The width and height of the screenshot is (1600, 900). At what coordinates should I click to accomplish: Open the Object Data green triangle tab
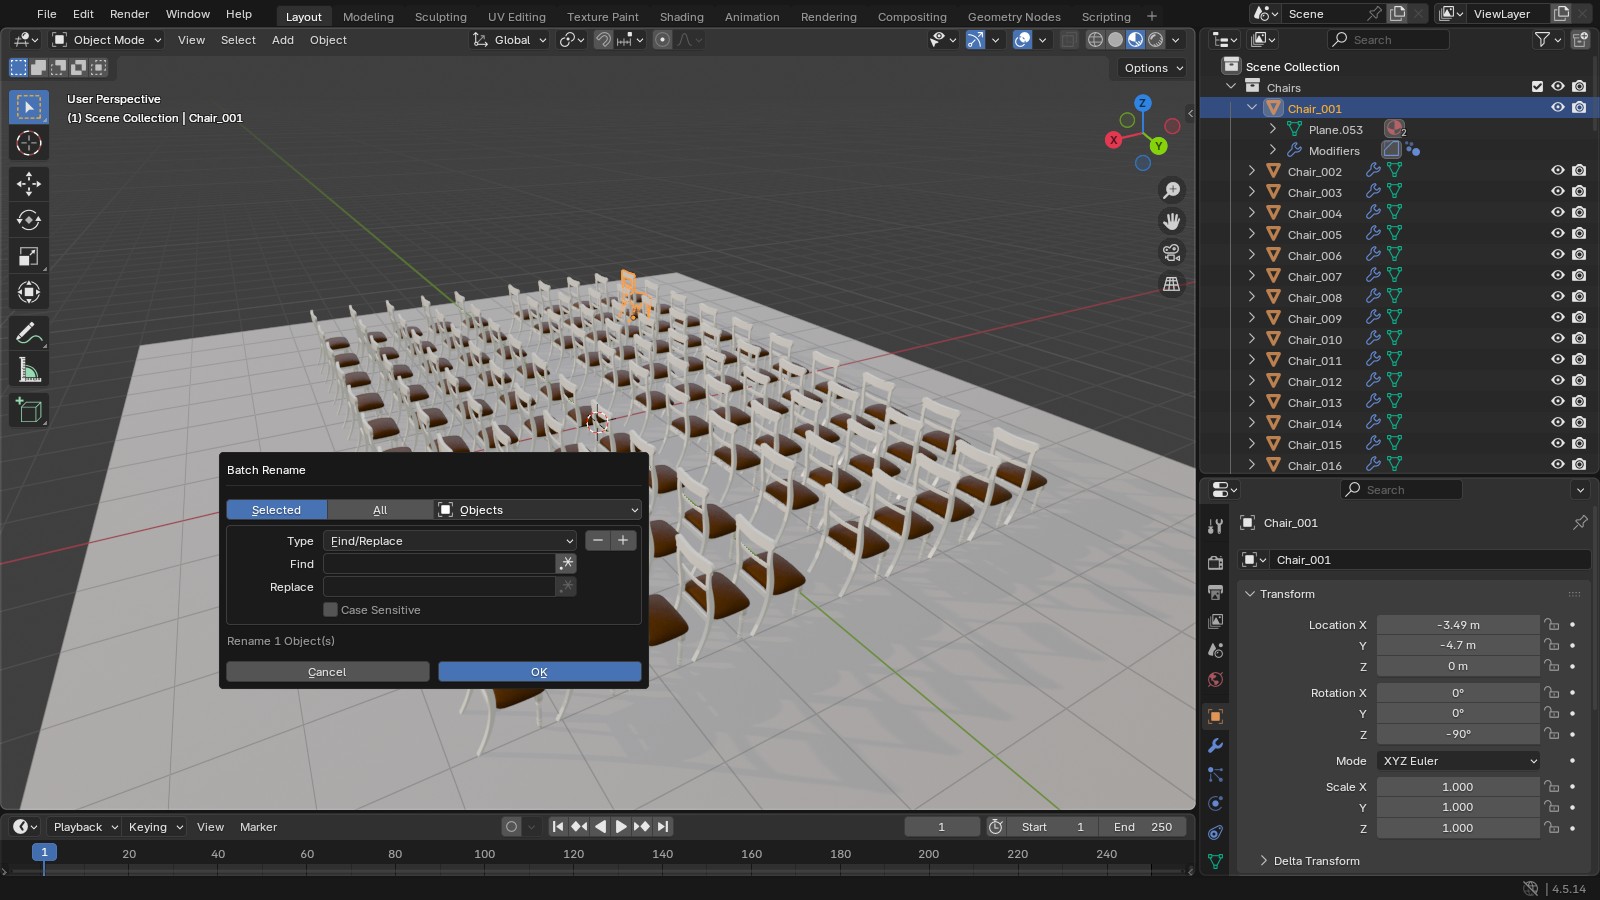pyautogui.click(x=1216, y=861)
